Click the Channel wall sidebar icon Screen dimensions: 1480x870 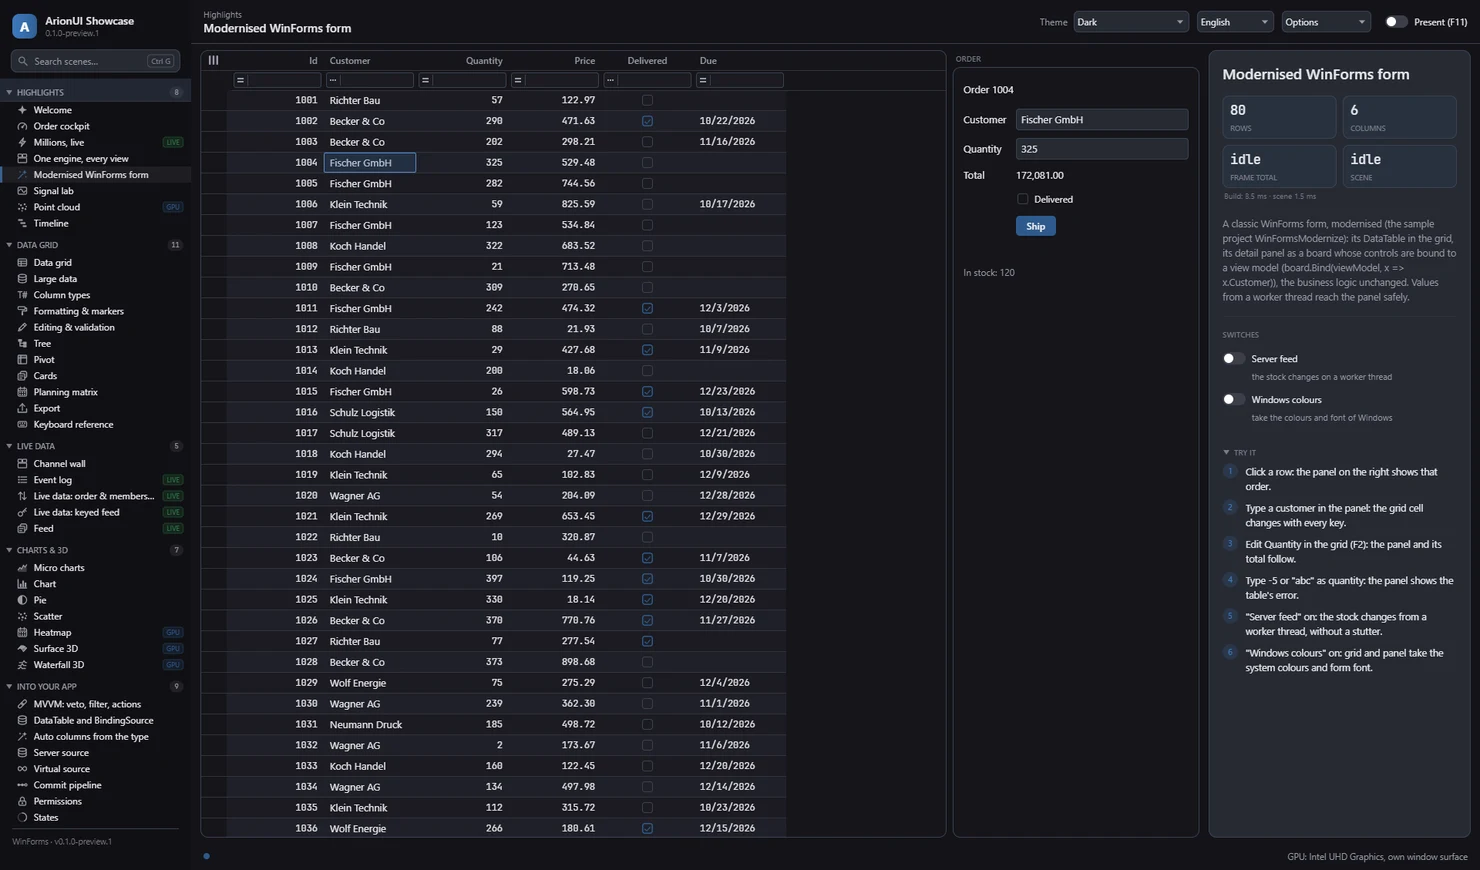tap(22, 464)
